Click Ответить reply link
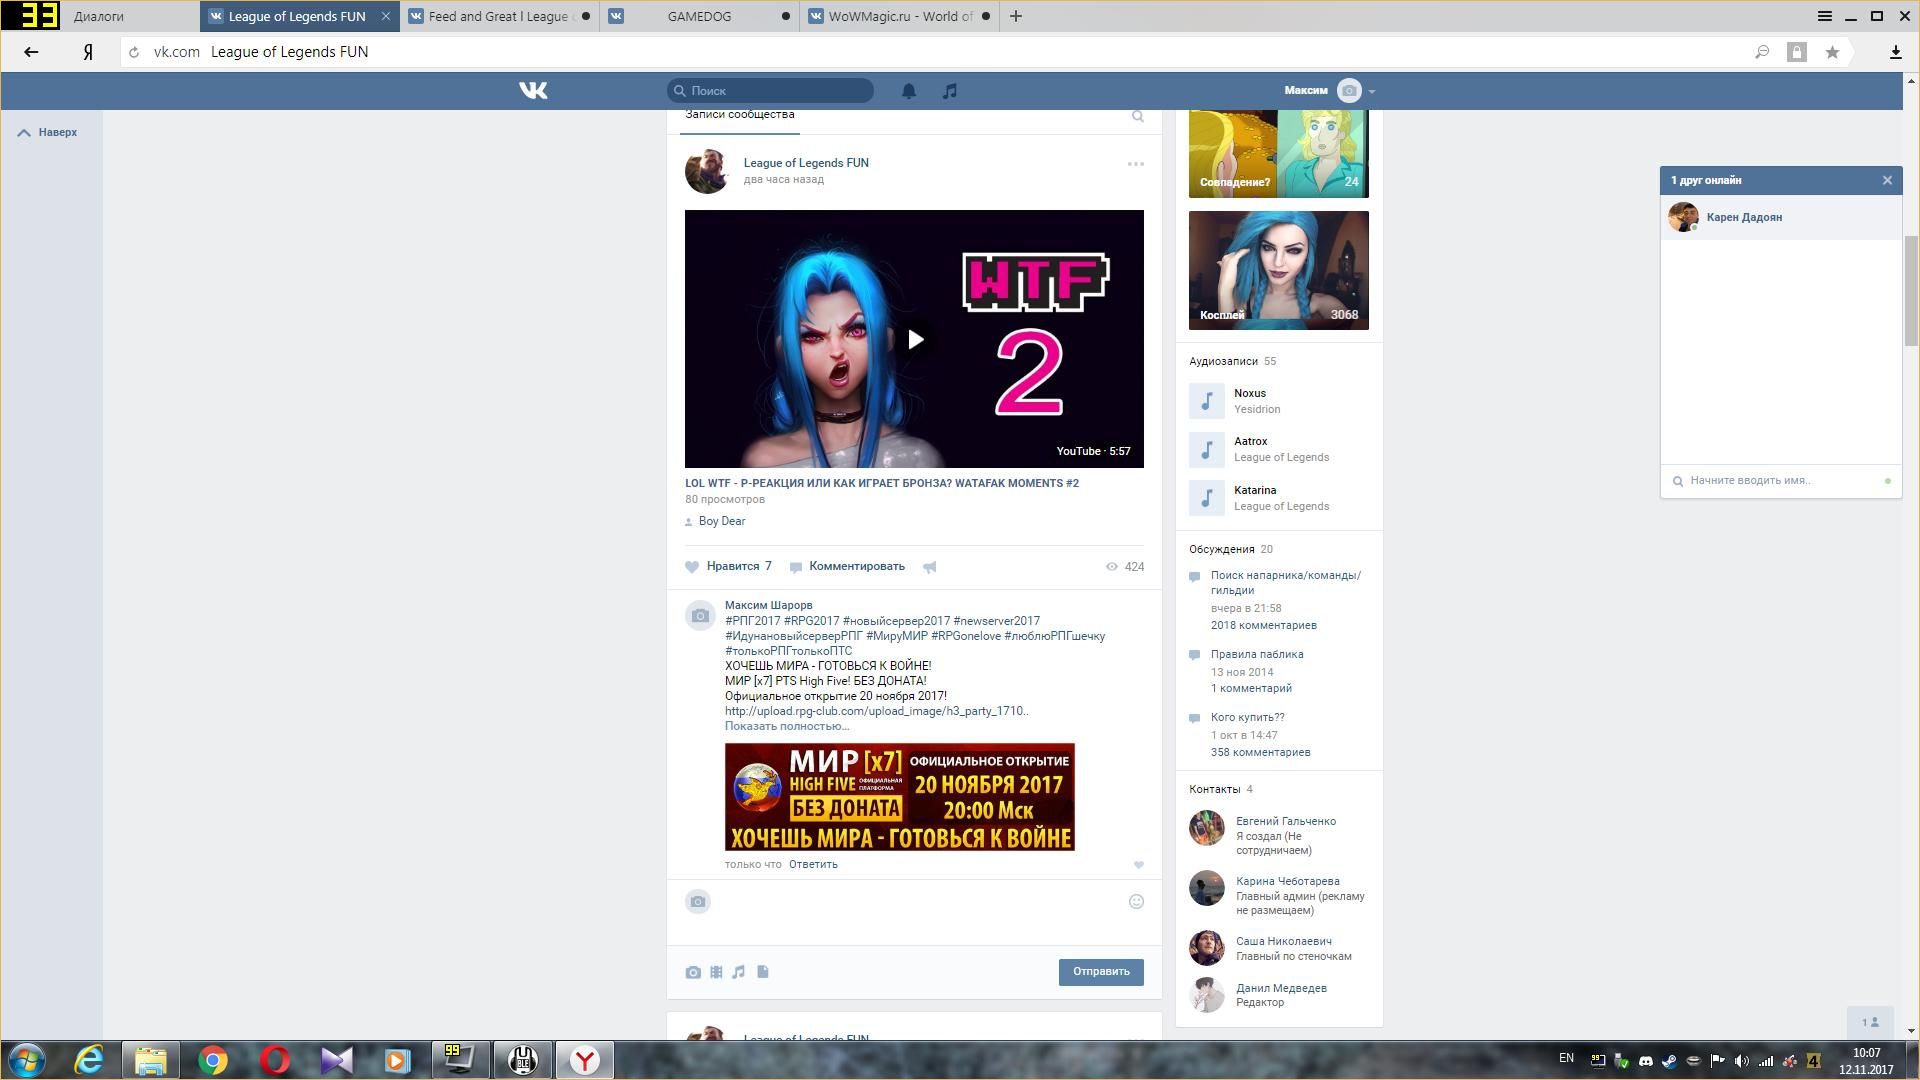This screenshot has width=1920, height=1080. tap(812, 865)
